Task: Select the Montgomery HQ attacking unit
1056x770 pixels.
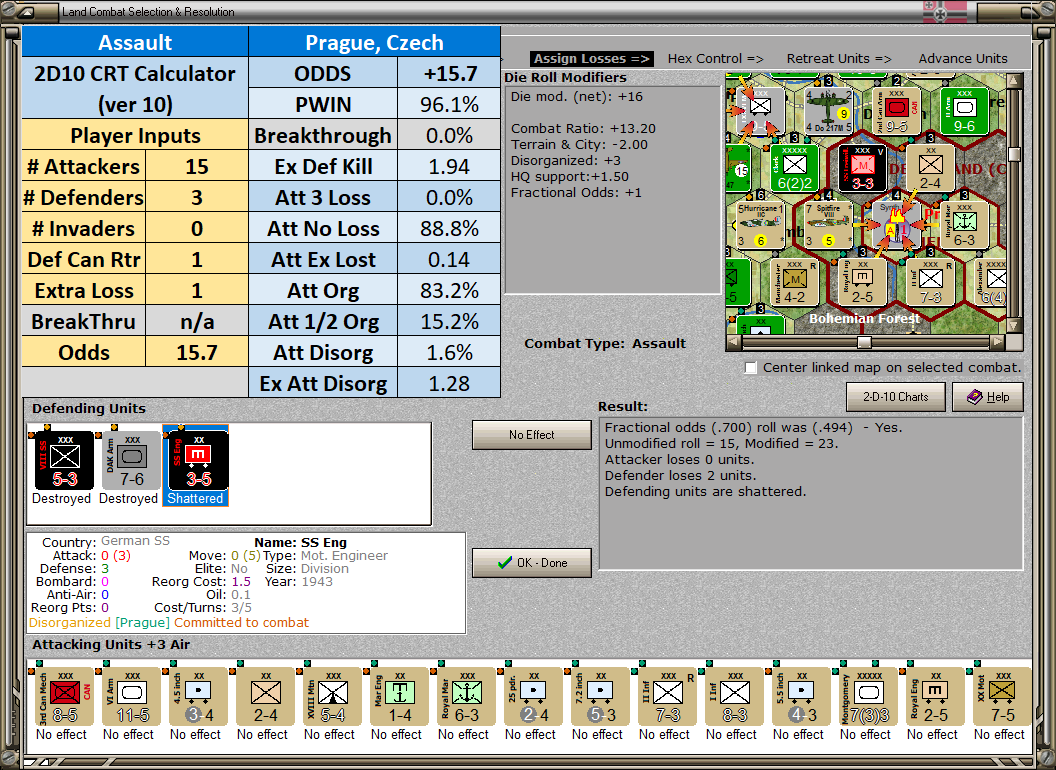Action: (868, 697)
